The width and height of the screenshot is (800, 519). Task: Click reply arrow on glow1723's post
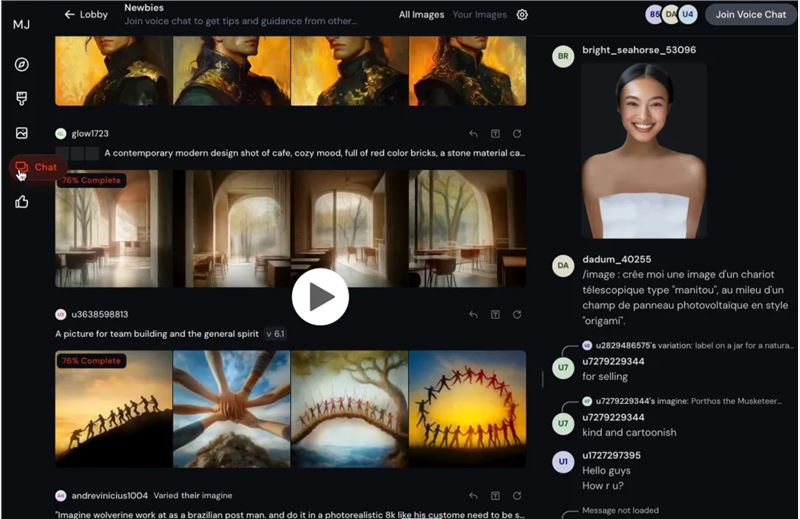473,134
